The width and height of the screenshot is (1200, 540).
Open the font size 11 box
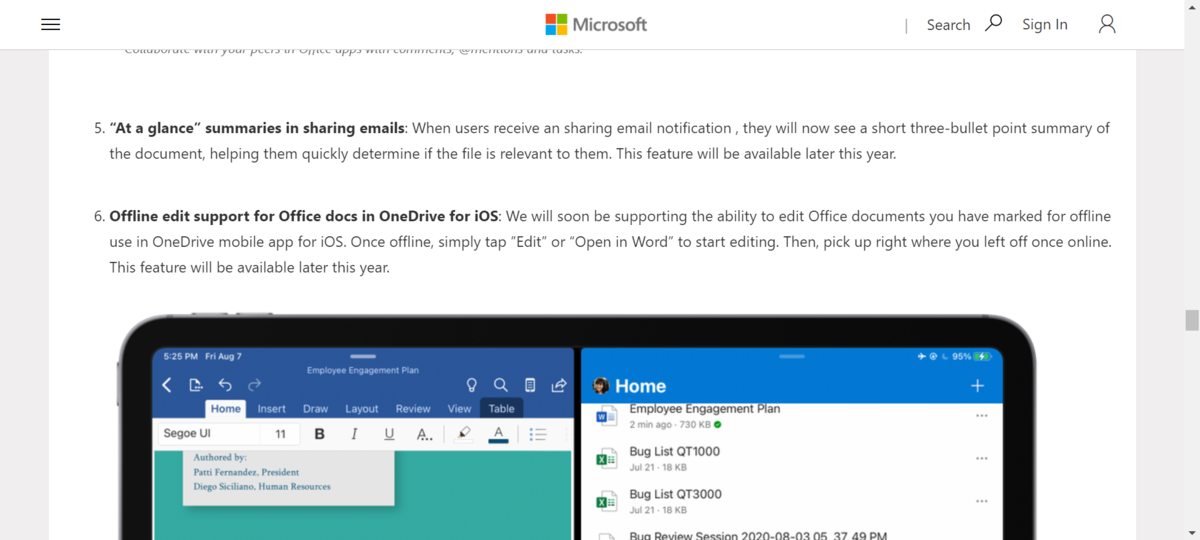(280, 434)
